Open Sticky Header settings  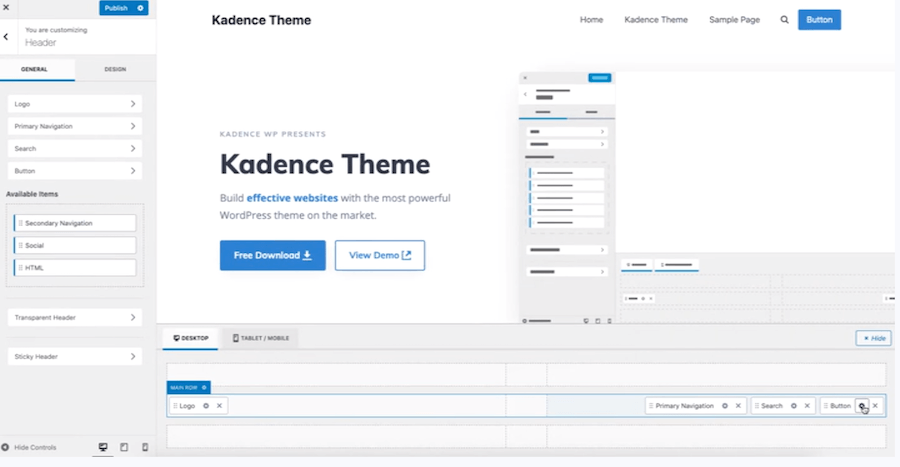click(75, 356)
